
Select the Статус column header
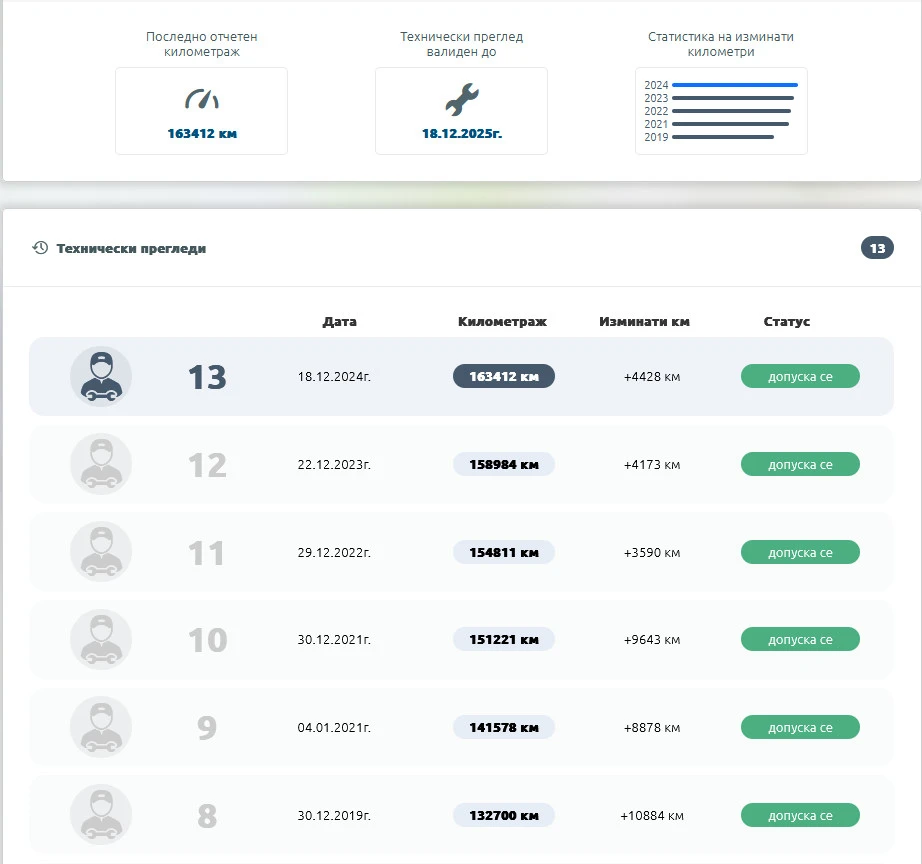[786, 322]
